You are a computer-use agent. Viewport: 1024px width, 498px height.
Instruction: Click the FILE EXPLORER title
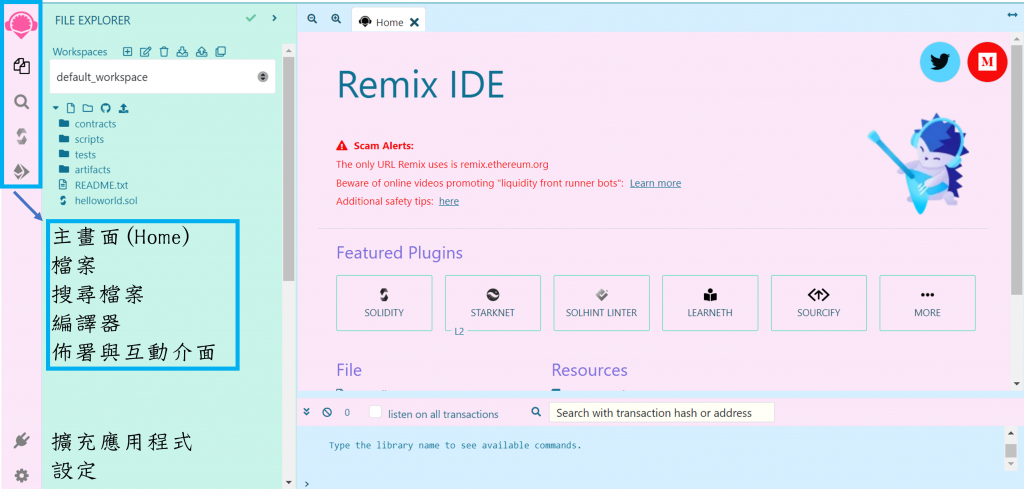point(93,20)
